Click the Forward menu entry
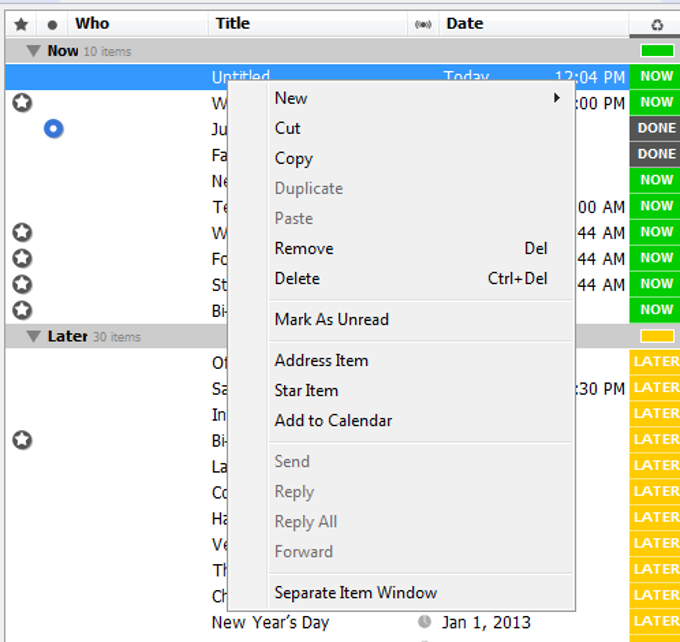Viewport: 680px width, 642px height. click(x=304, y=552)
